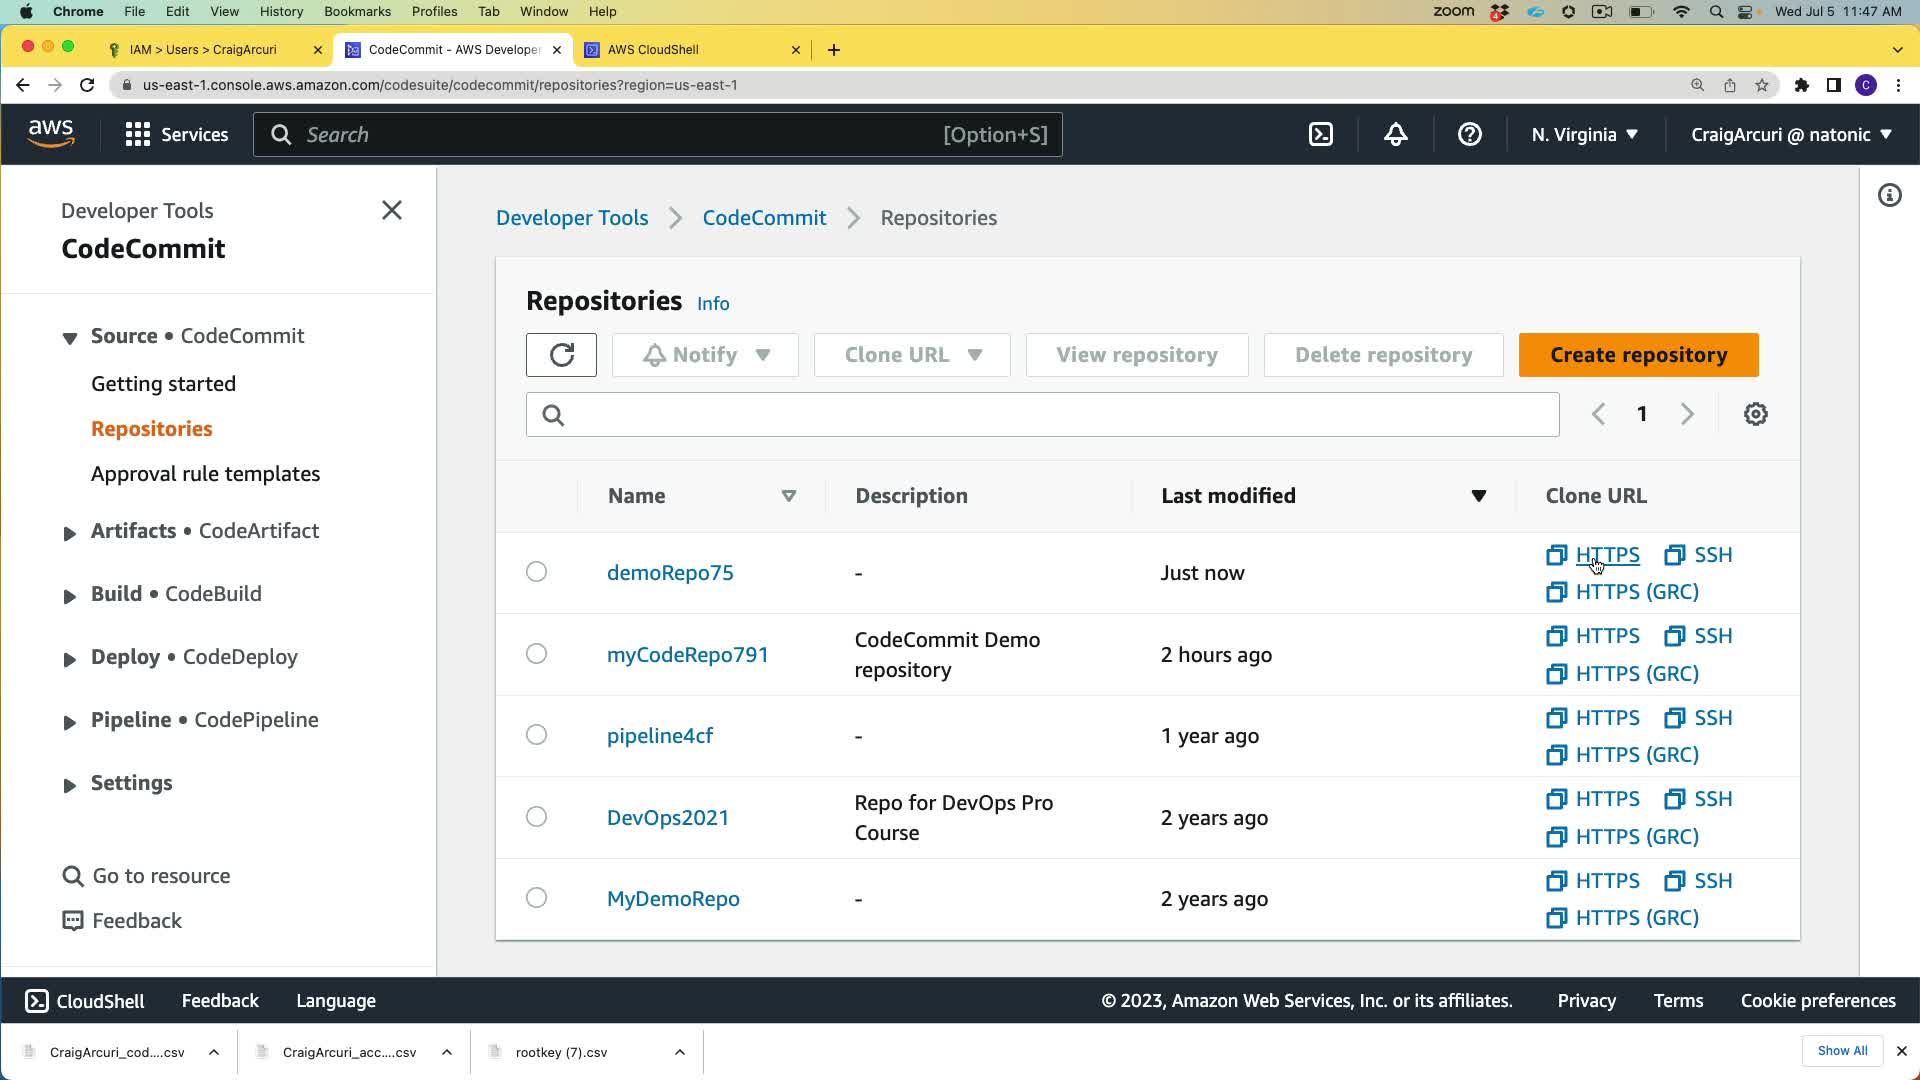Viewport: 1920px width, 1080px height.
Task: Open the table preferences gear icon
Action: pyautogui.click(x=1755, y=414)
